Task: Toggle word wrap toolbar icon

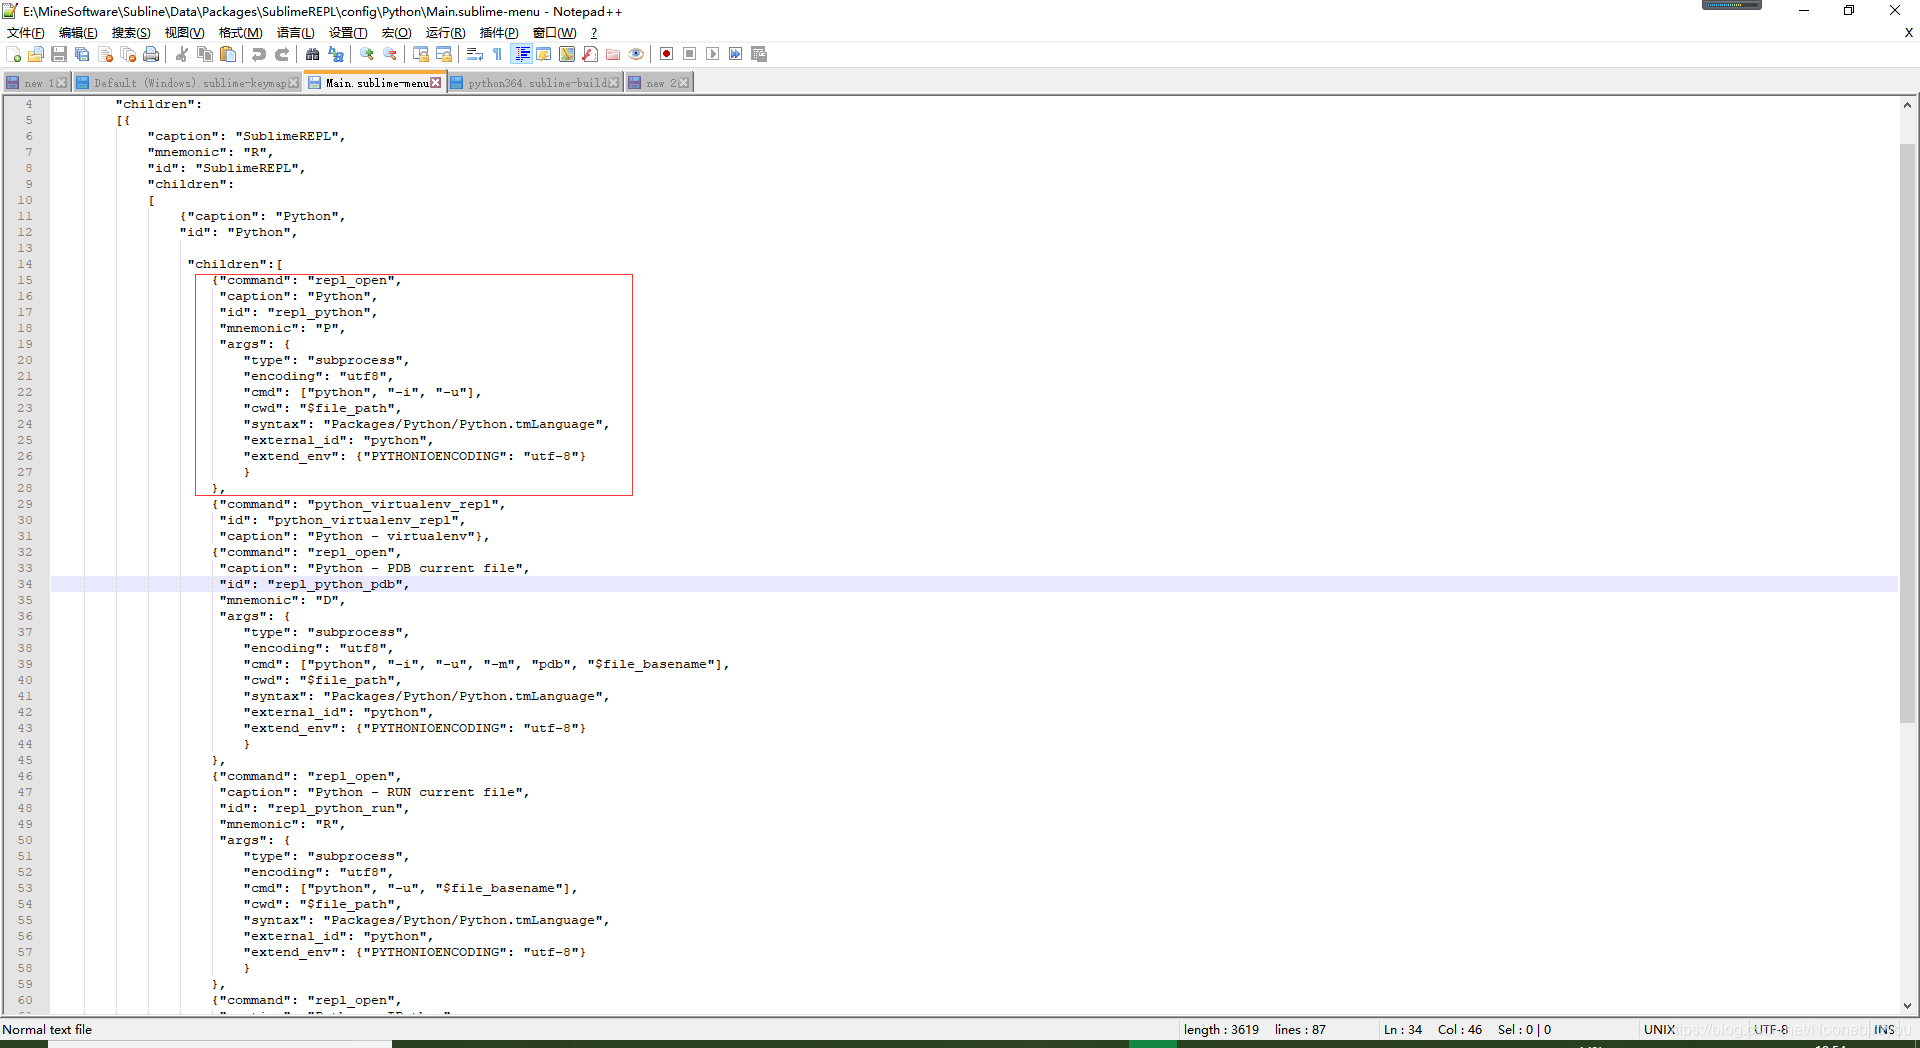Action: [475, 54]
